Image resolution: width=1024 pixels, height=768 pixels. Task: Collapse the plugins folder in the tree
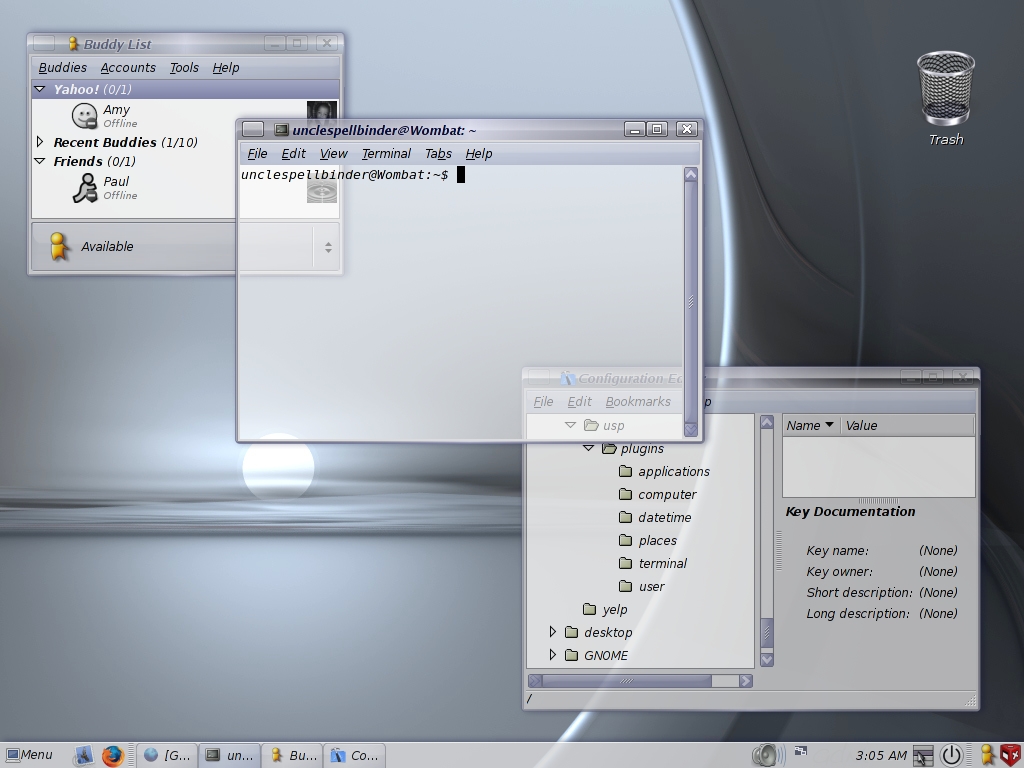click(588, 448)
